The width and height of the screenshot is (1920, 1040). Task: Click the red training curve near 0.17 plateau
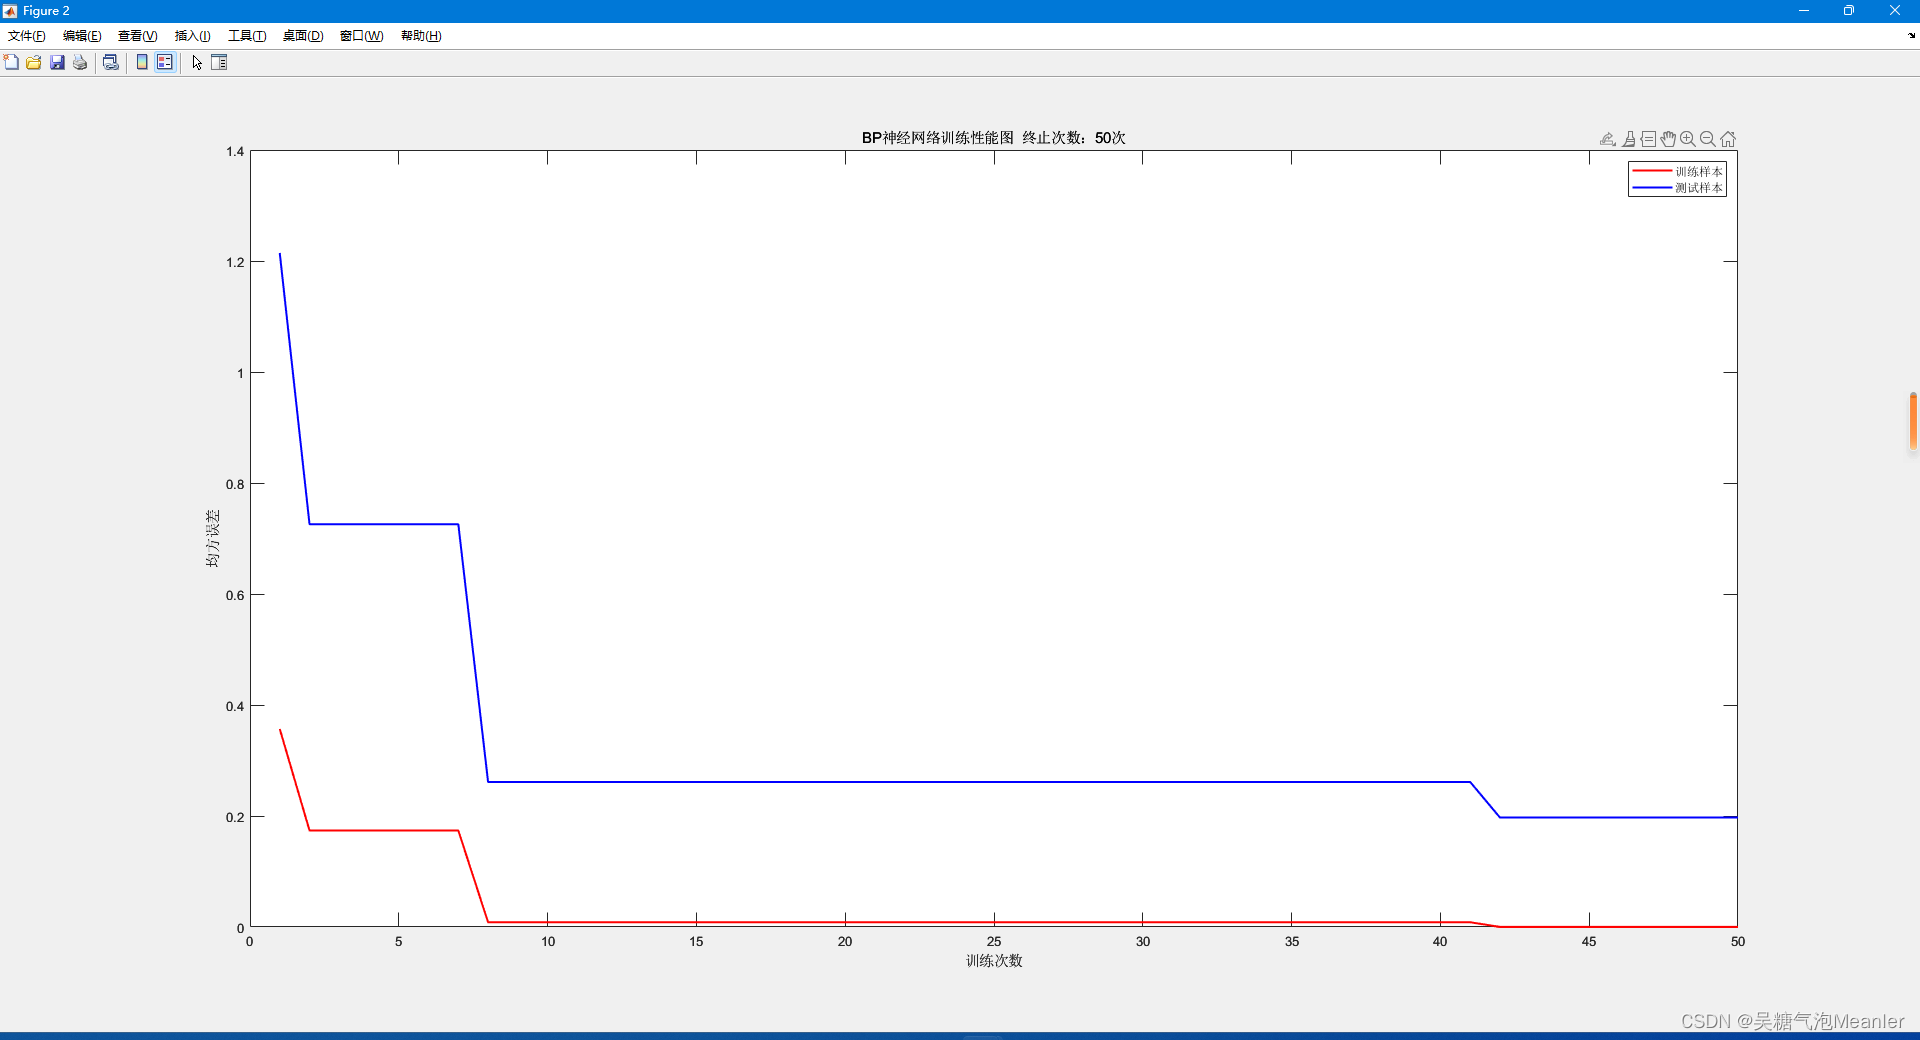pos(384,830)
